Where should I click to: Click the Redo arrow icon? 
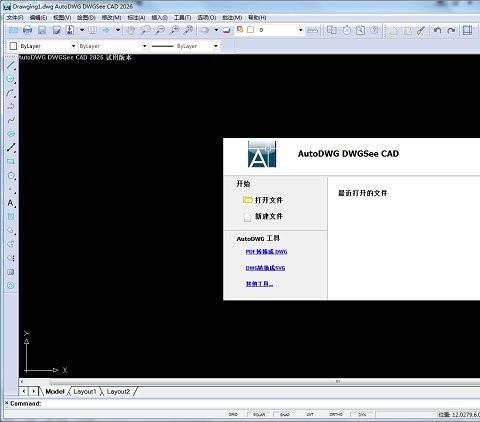(451, 30)
